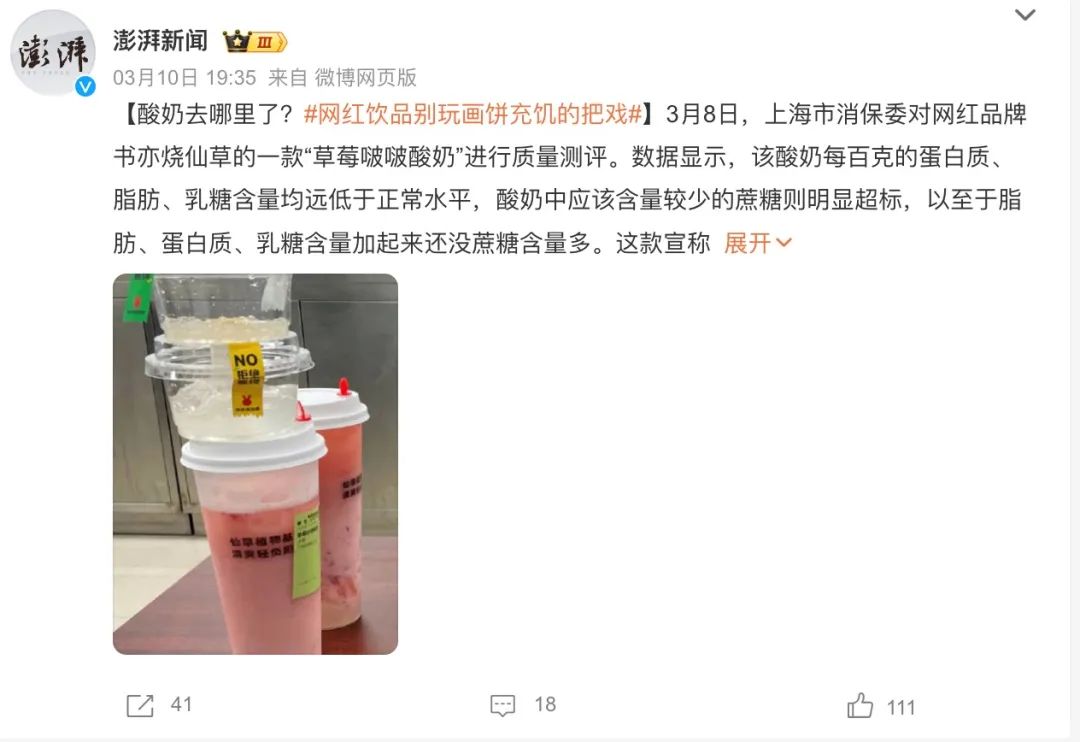Click the comment count 18
This screenshot has height=742, width=1080.
pos(545,705)
